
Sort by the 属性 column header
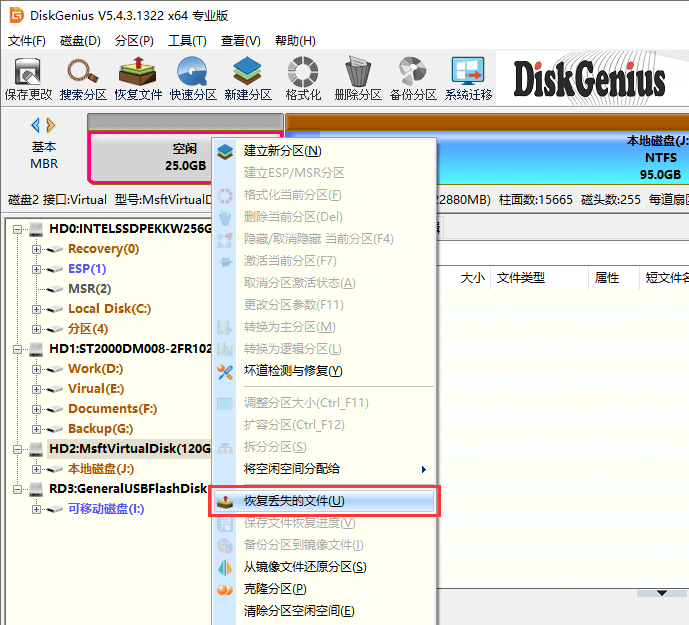point(607,278)
